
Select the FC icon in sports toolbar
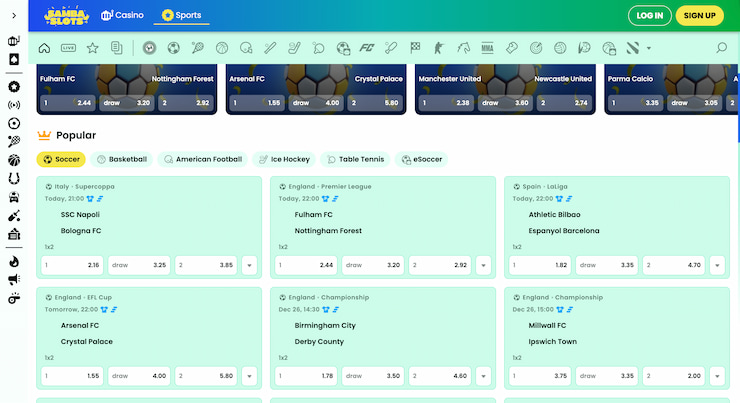coord(367,48)
